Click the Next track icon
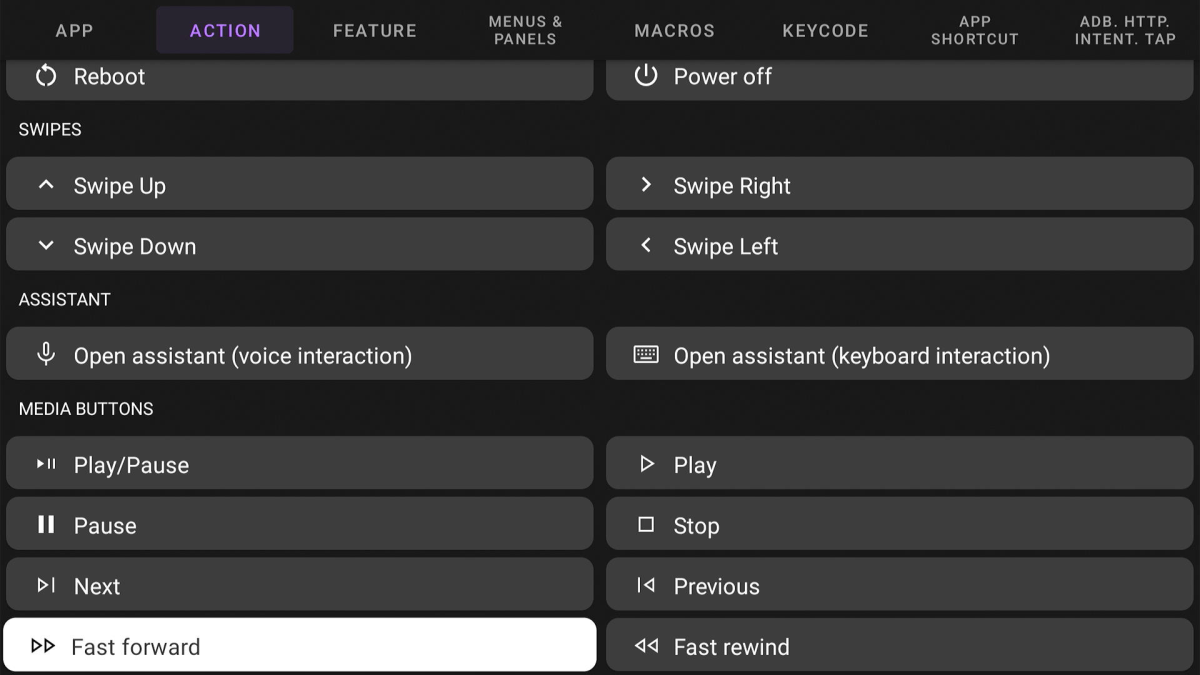 tap(46, 586)
